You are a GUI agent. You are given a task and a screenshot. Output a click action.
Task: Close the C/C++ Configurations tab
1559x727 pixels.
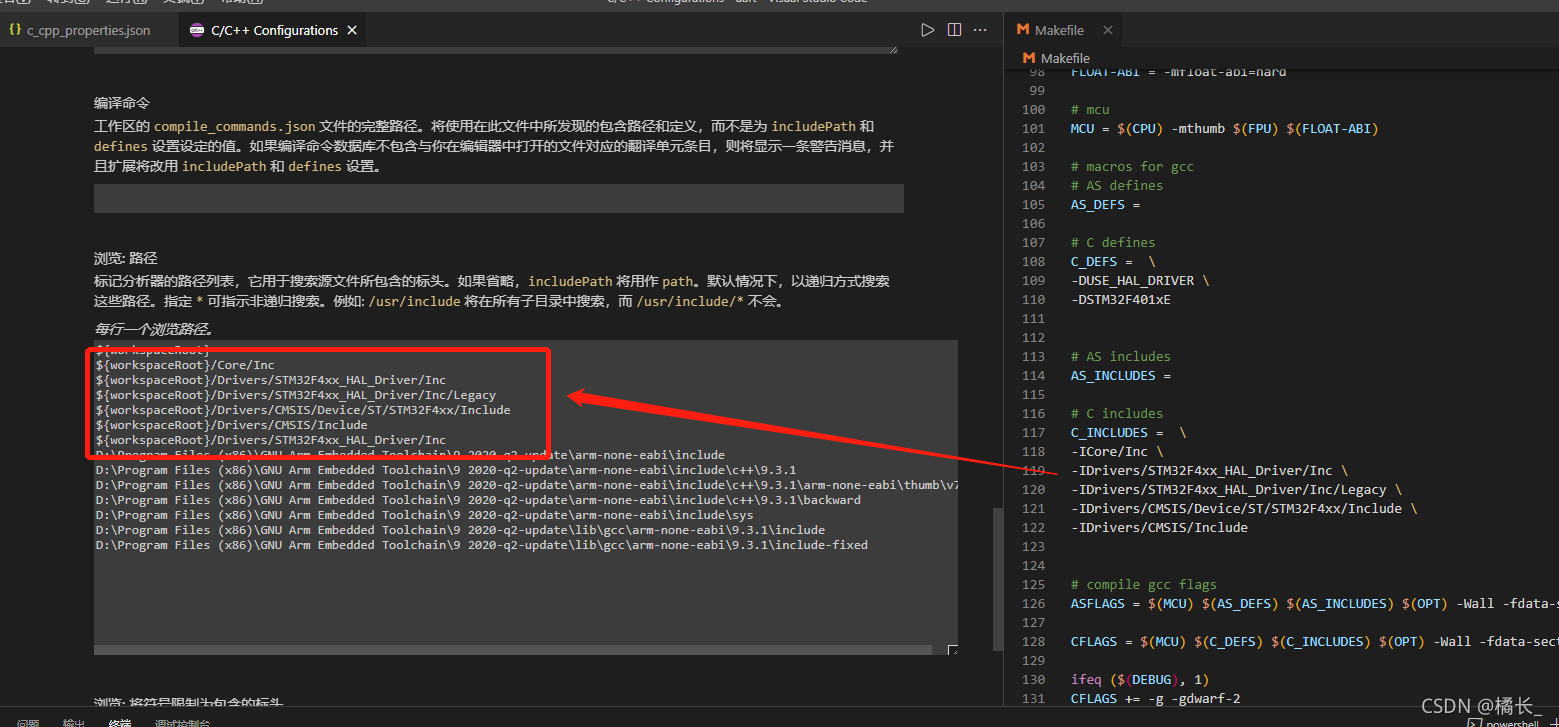(x=352, y=31)
